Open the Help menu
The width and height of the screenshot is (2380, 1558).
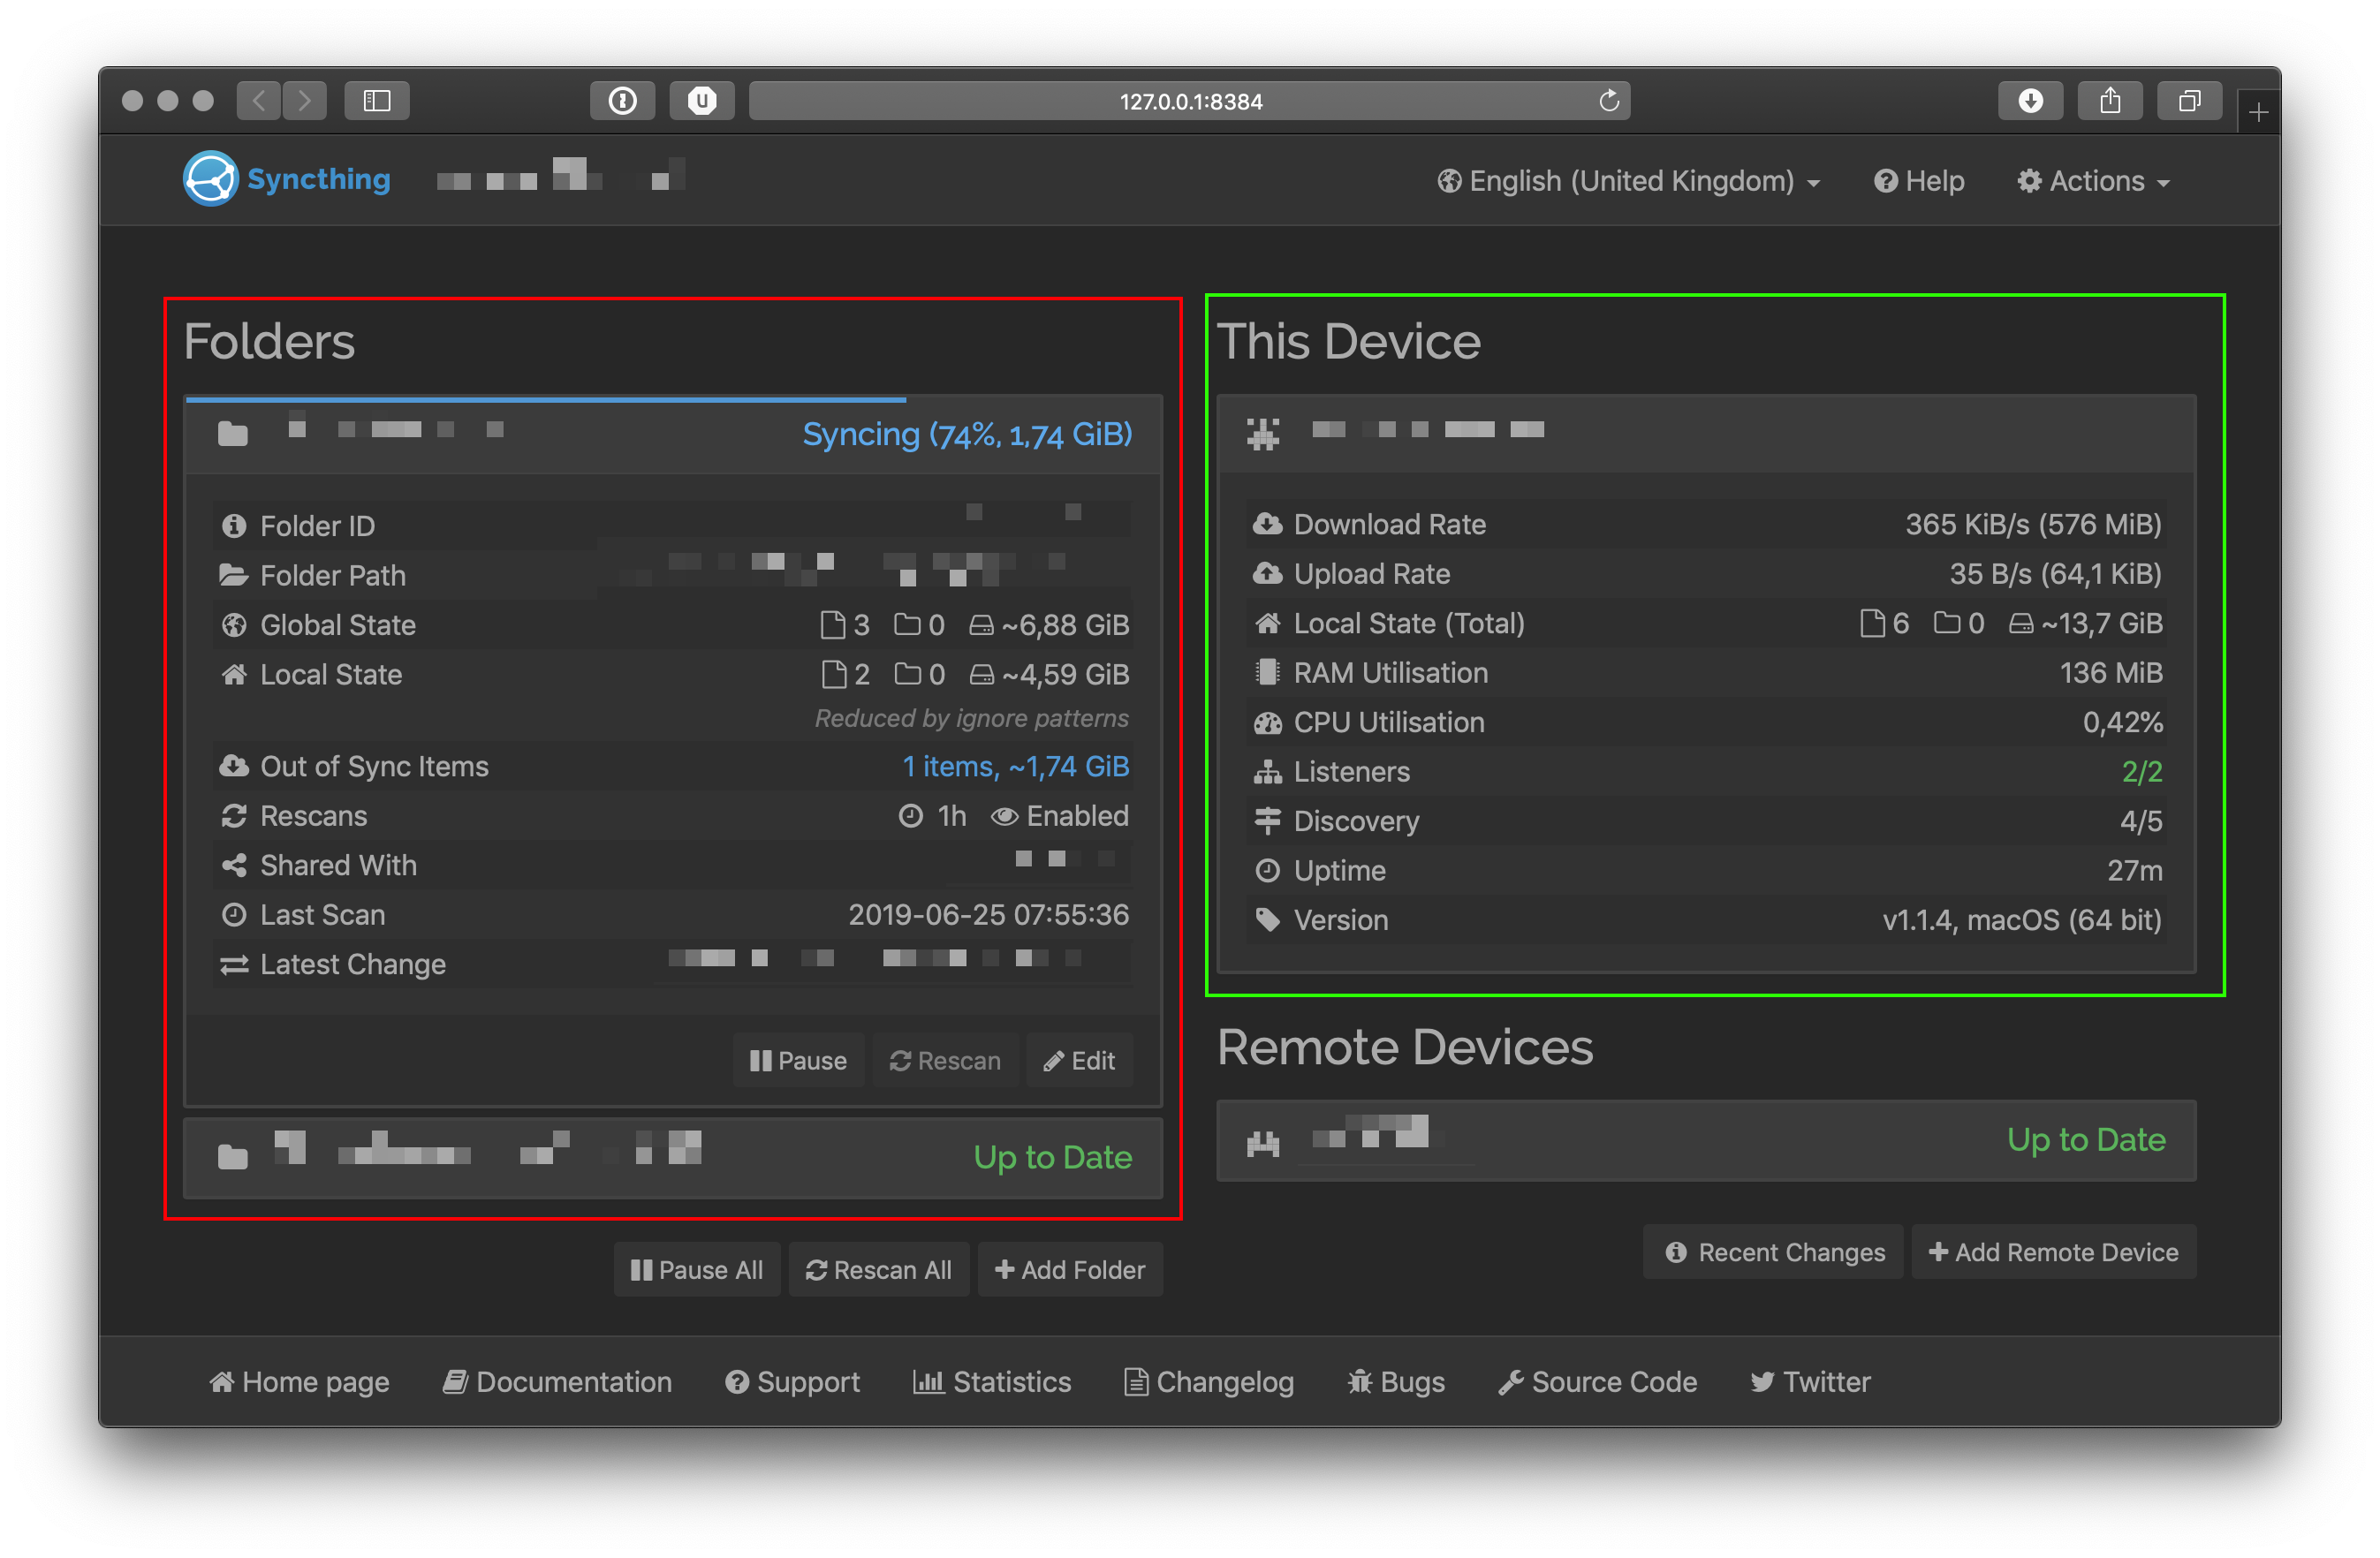[x=1917, y=181]
